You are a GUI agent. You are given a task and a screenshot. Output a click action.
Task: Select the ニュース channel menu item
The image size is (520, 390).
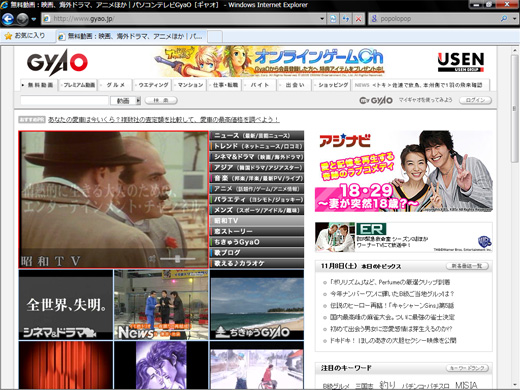coord(257,136)
